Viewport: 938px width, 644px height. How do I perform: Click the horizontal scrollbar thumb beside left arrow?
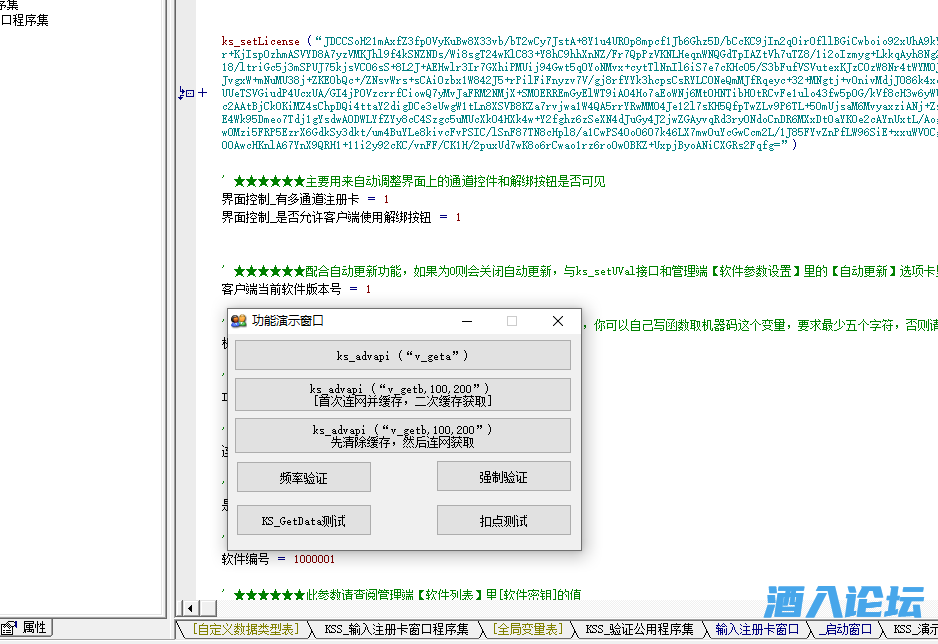pos(207,608)
